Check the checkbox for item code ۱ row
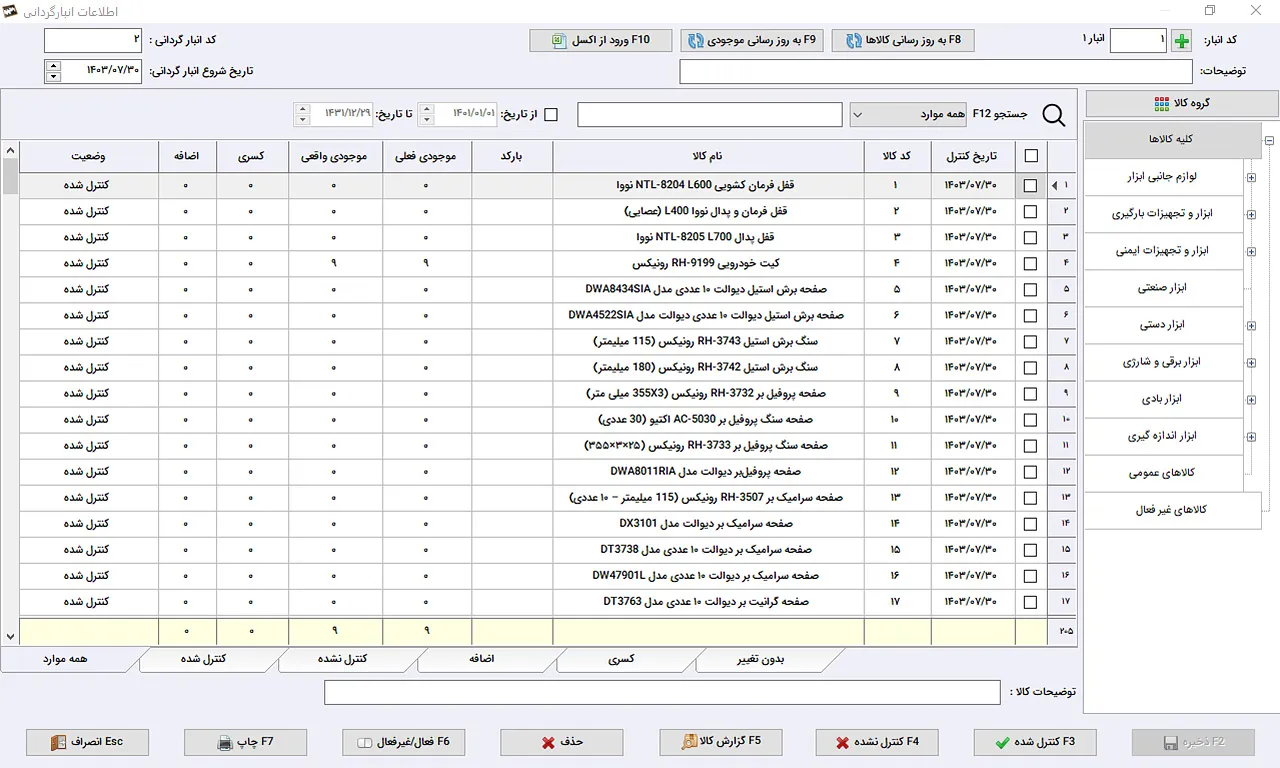The width and height of the screenshot is (1280, 768). tap(1031, 186)
